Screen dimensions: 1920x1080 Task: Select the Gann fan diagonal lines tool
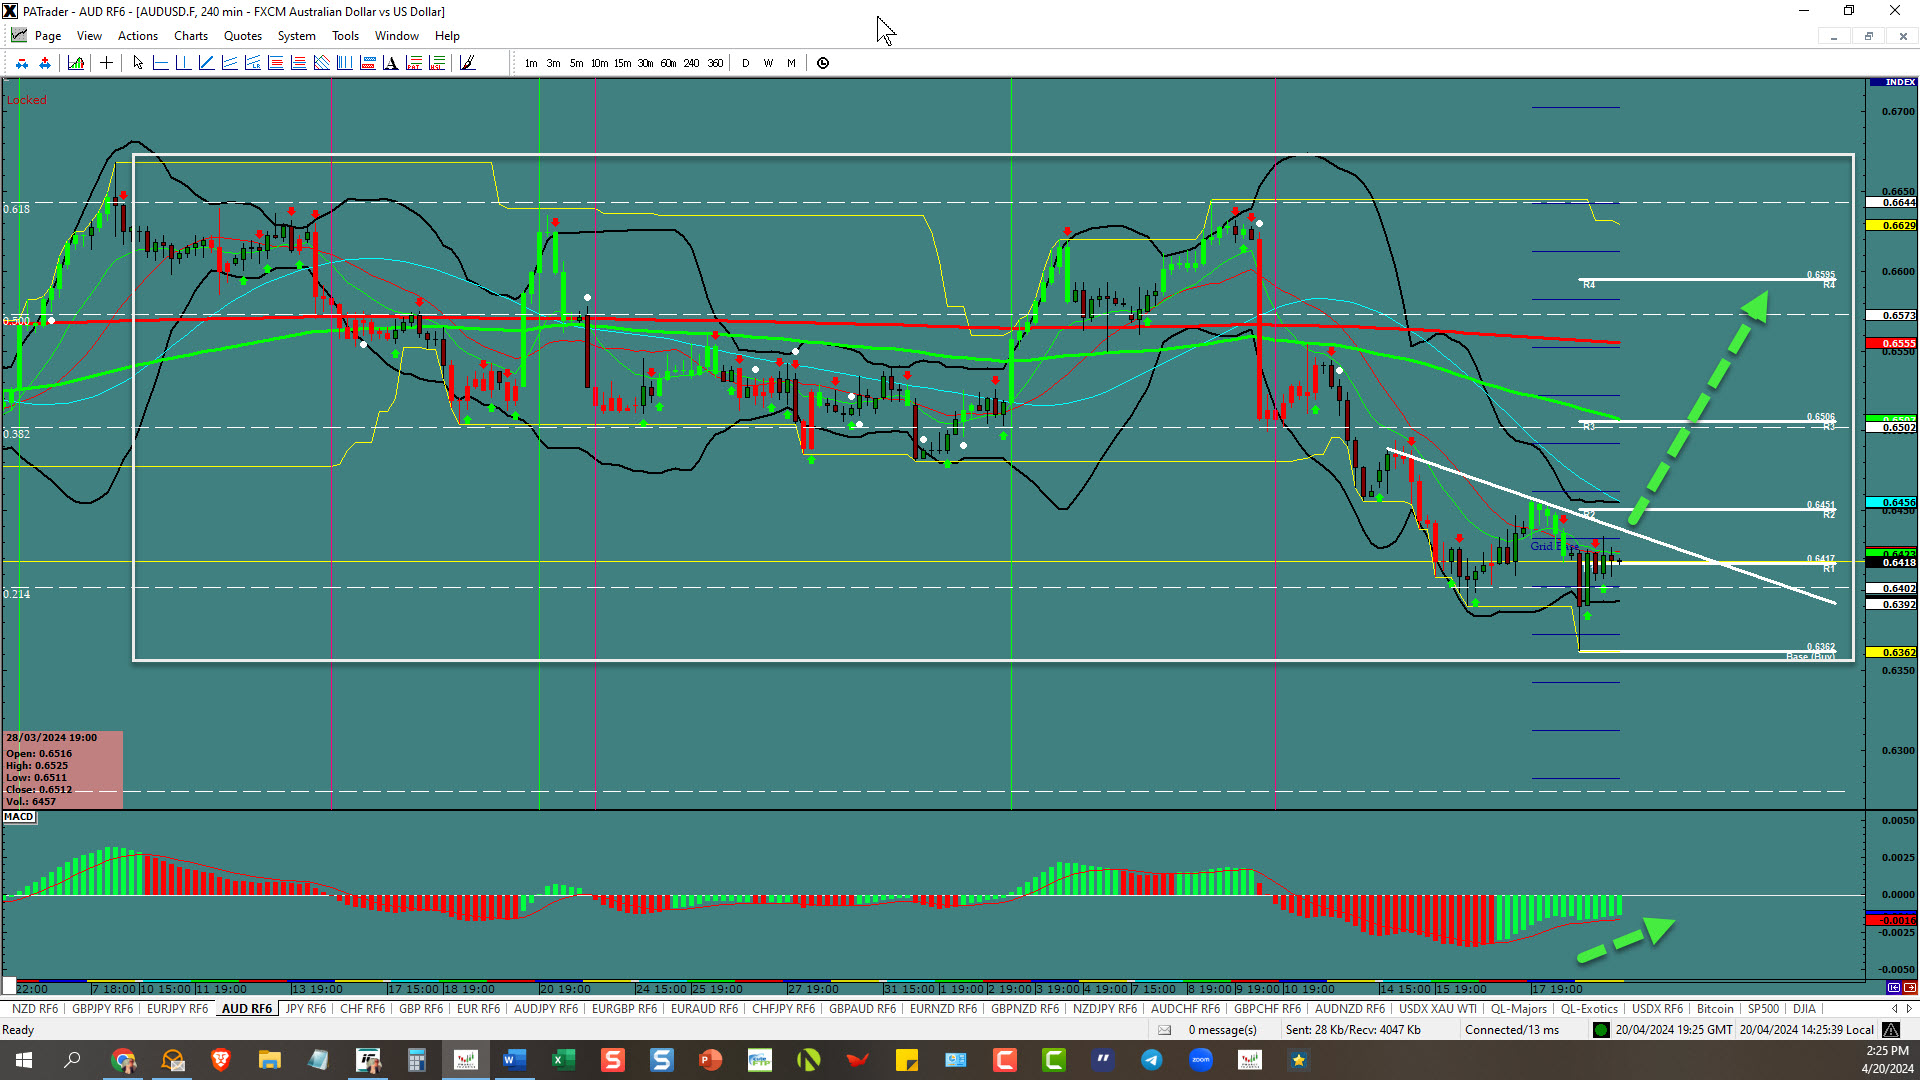[321, 63]
